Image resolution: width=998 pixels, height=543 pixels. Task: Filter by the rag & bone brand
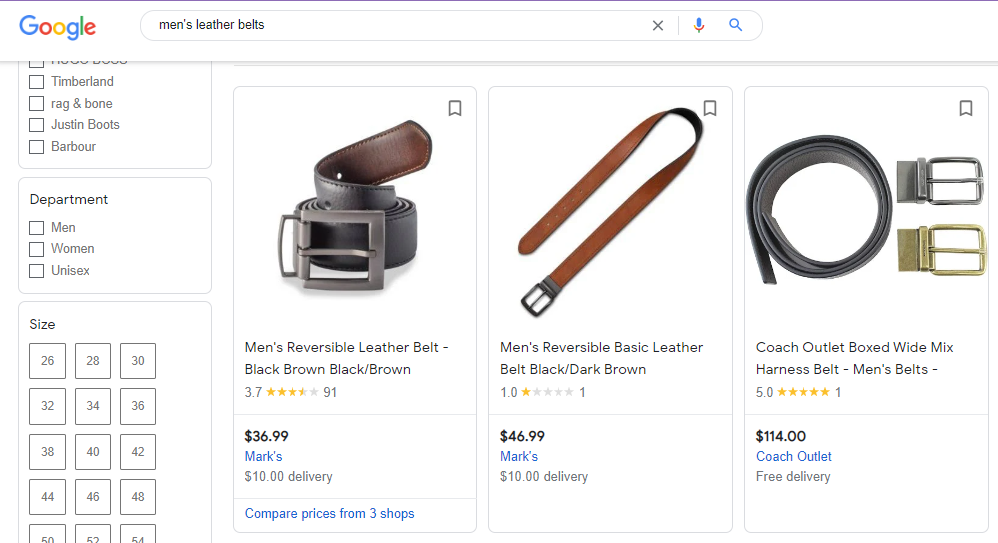point(37,104)
